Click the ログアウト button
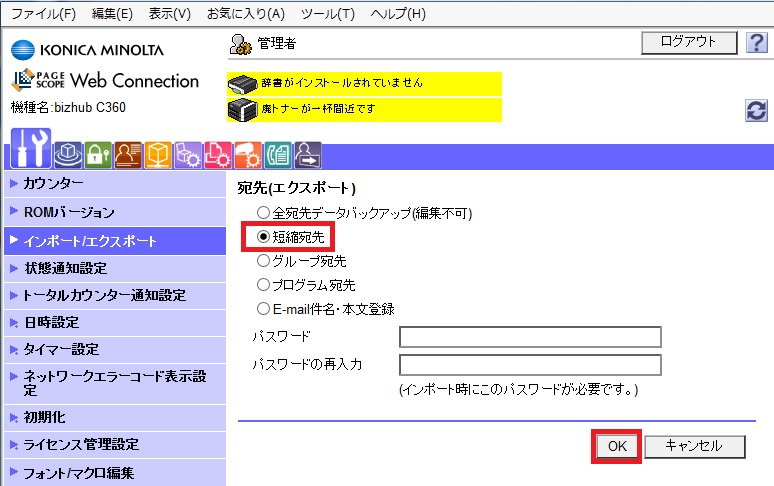 [x=688, y=42]
